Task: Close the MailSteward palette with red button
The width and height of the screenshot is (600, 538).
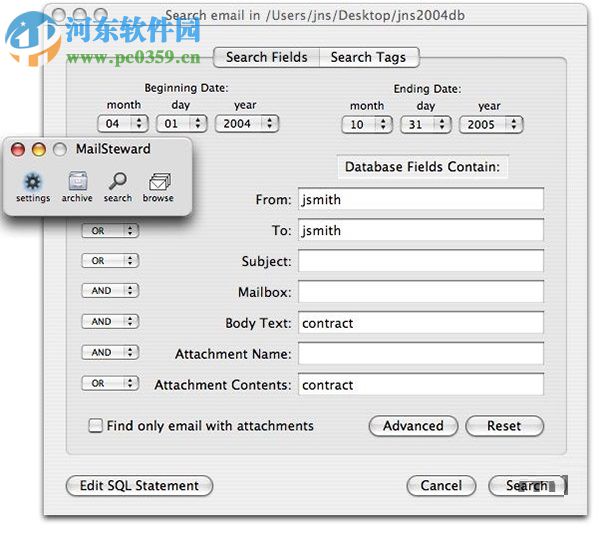Action: click(18, 149)
